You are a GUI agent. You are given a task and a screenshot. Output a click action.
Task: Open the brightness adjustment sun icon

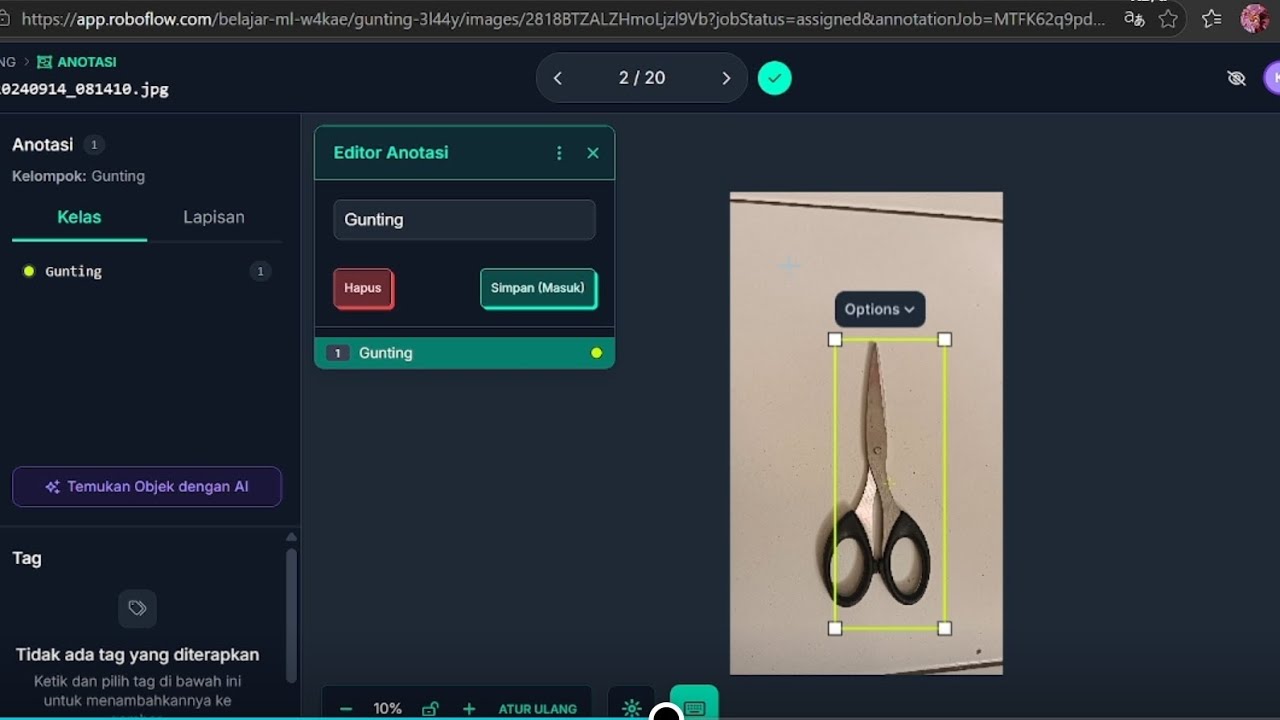tap(631, 708)
